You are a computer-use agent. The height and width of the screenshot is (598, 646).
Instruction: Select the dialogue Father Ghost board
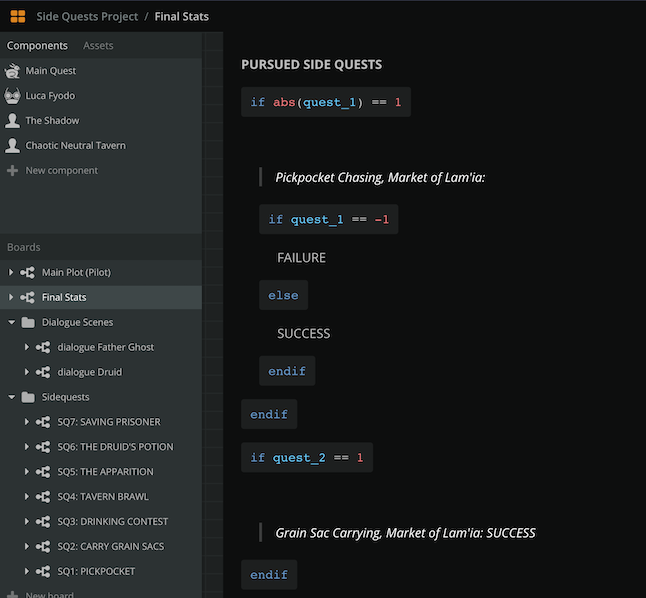click(x=105, y=347)
